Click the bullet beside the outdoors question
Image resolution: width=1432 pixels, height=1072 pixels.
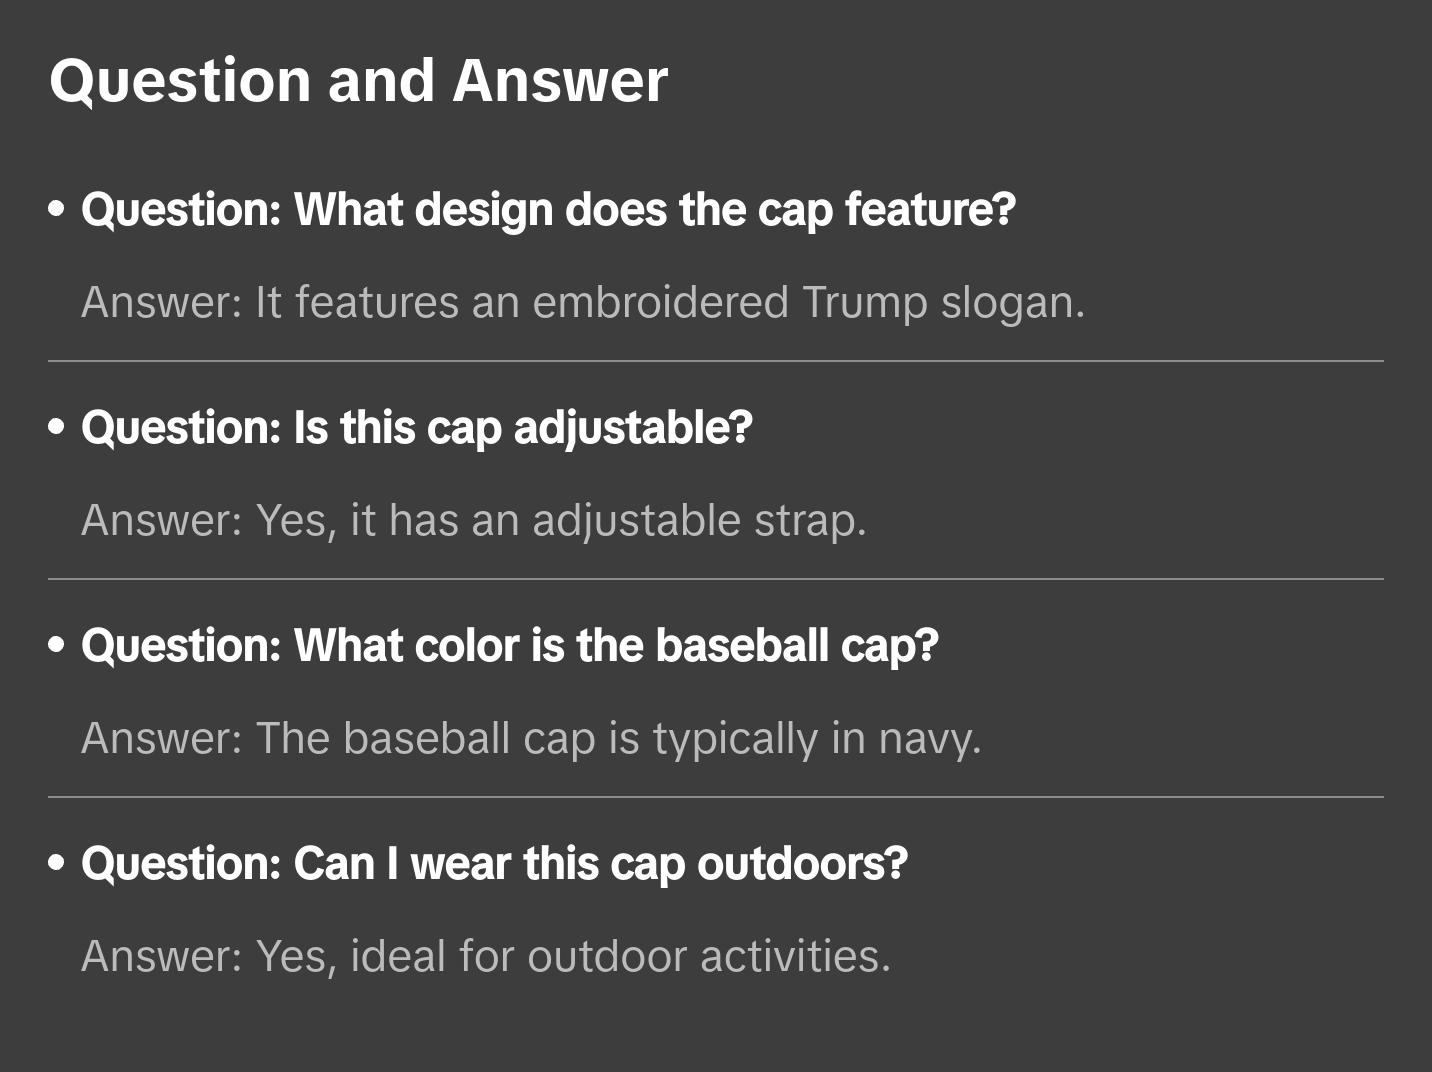57,864
